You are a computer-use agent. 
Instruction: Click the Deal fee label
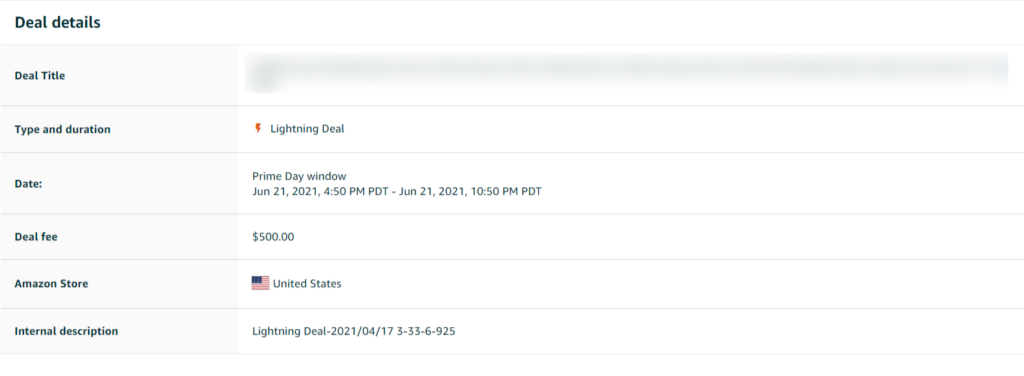coord(36,237)
